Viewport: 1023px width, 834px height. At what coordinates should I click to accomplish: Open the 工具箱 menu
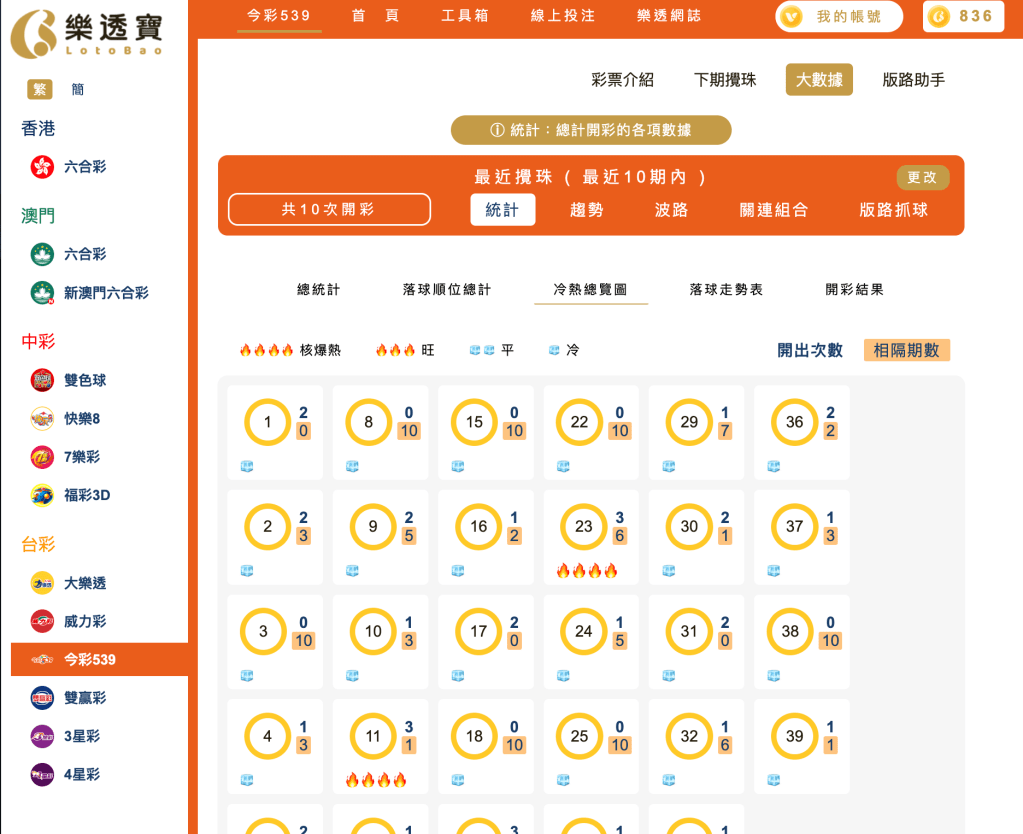click(464, 15)
